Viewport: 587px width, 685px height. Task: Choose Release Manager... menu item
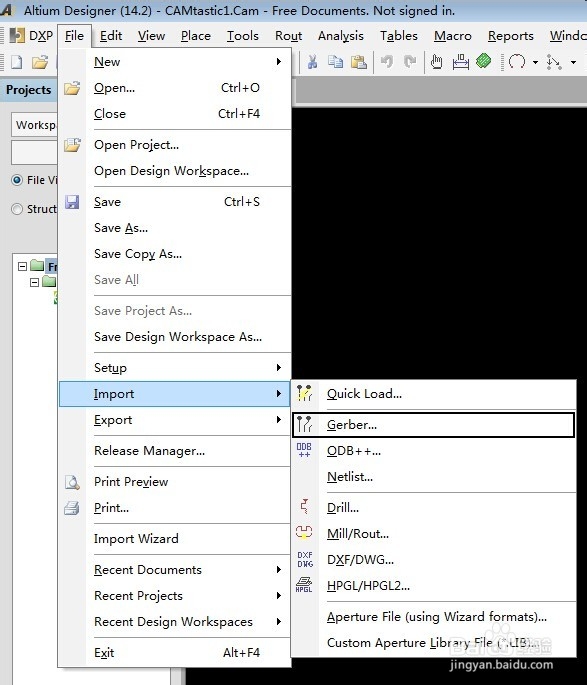tap(175, 450)
